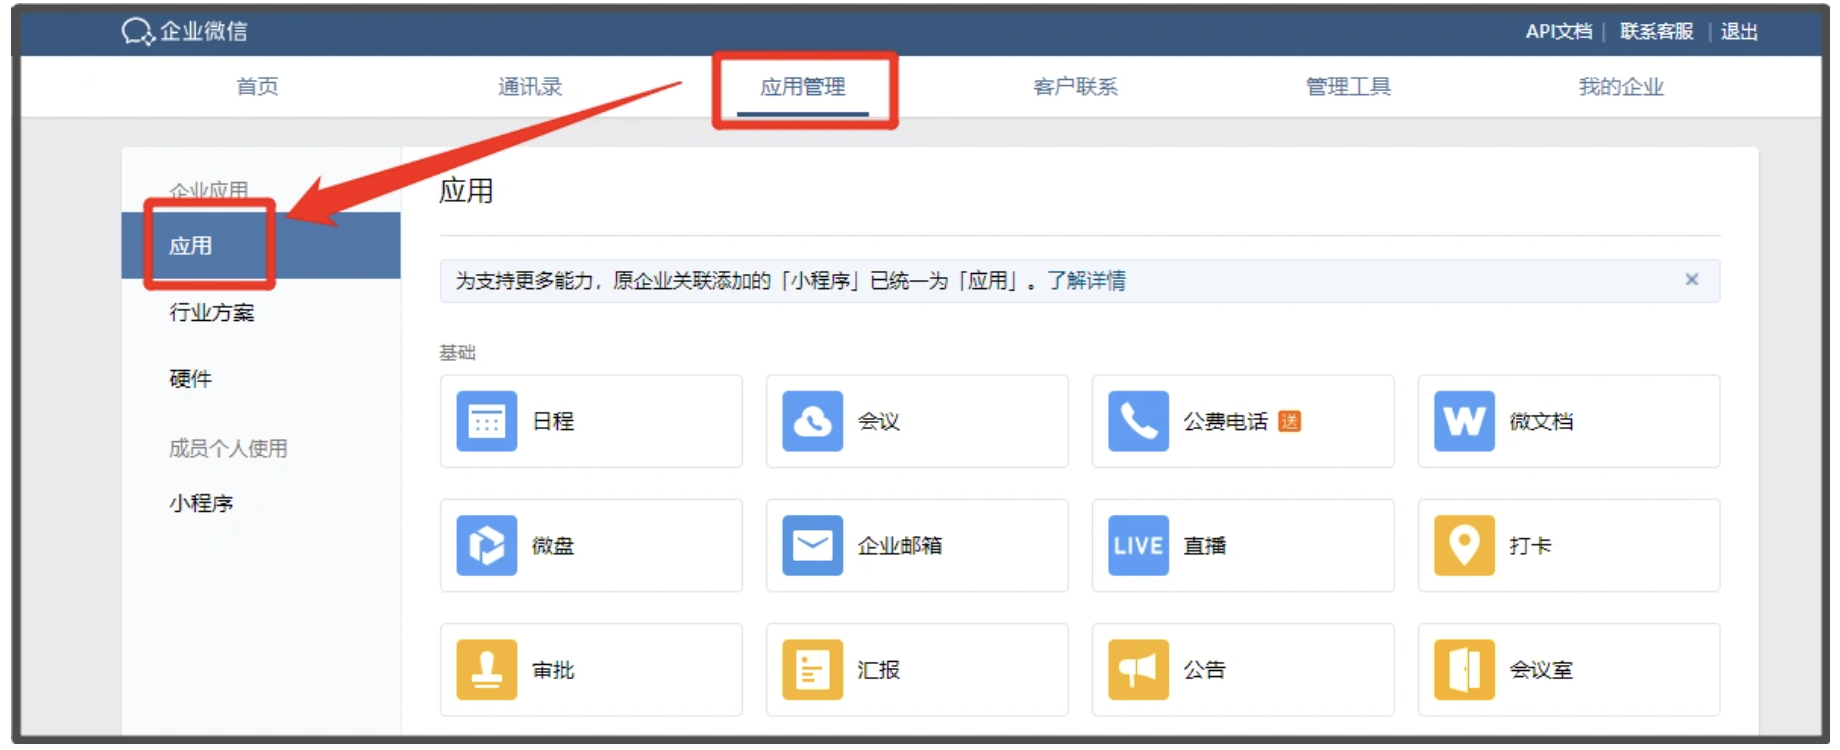Select 硬件 in the sidebar
Viewport: 1840px width, 750px height.
click(190, 379)
